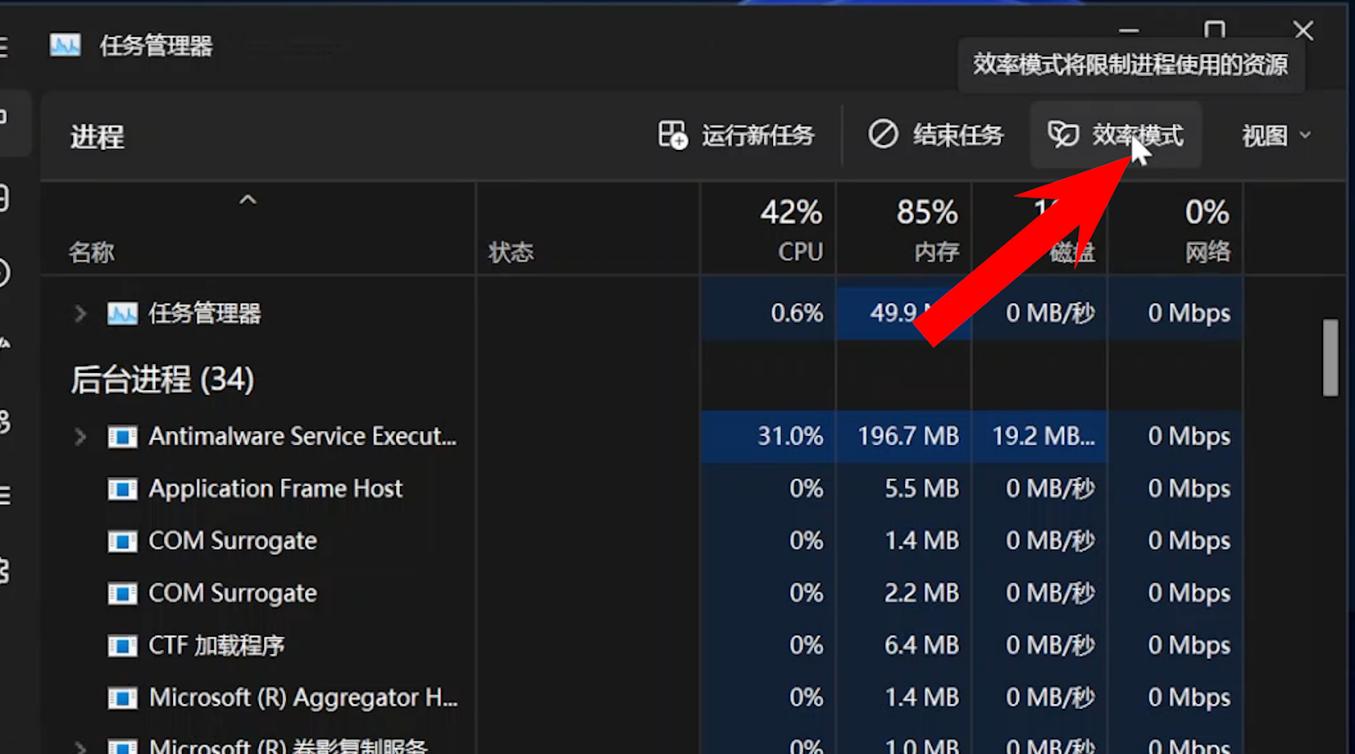Image resolution: width=1355 pixels, height=754 pixels.
Task: Expand the 任务管理器 process entry
Action: tap(80, 313)
